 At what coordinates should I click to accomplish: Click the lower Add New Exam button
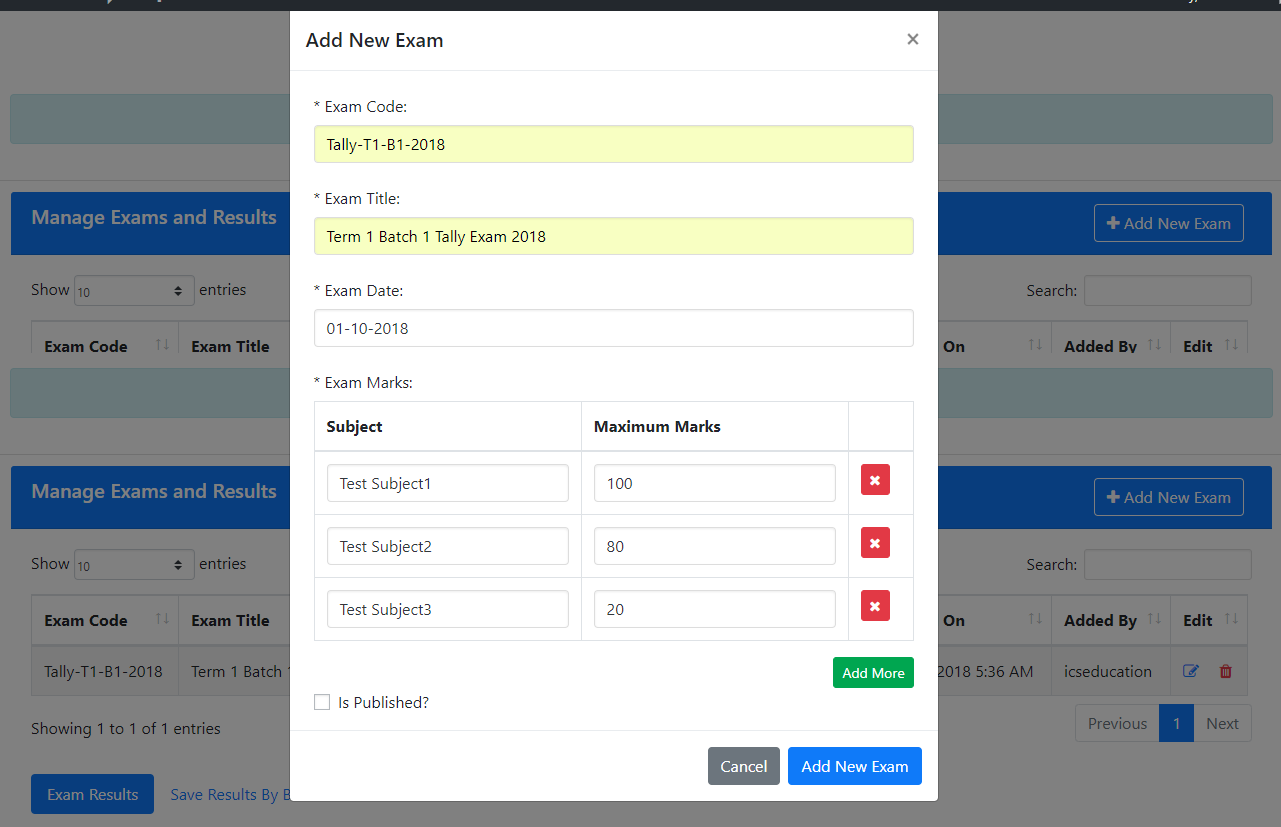(x=1169, y=497)
